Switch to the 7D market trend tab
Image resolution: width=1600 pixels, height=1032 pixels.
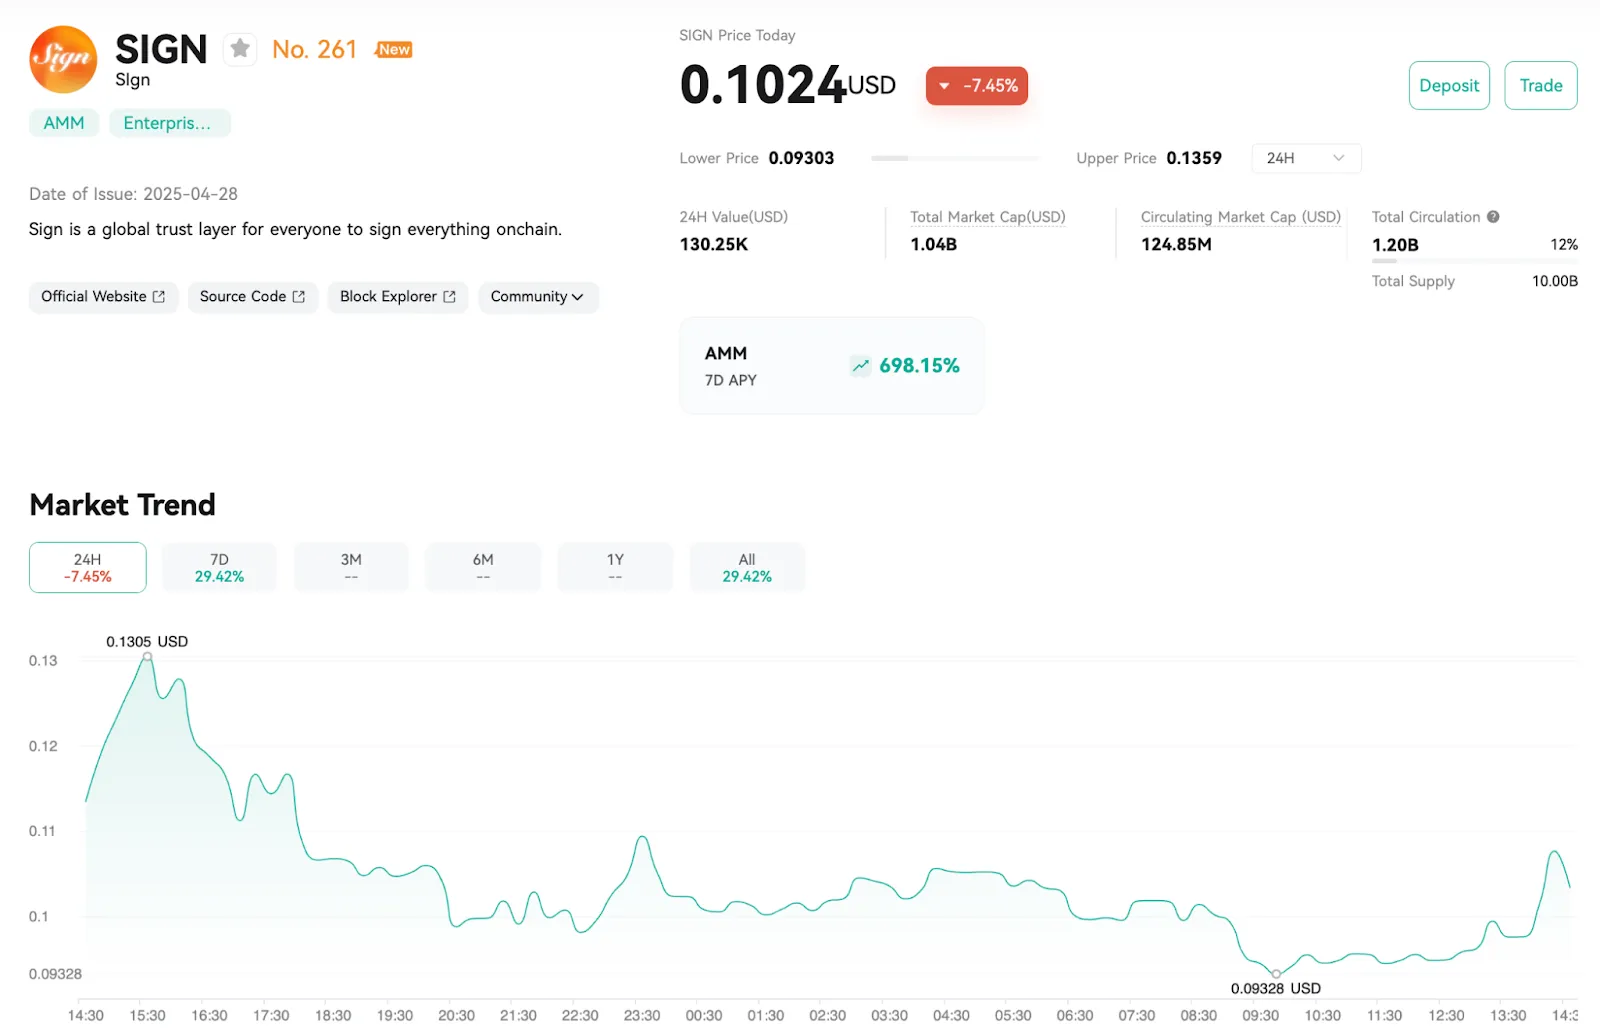tap(219, 567)
